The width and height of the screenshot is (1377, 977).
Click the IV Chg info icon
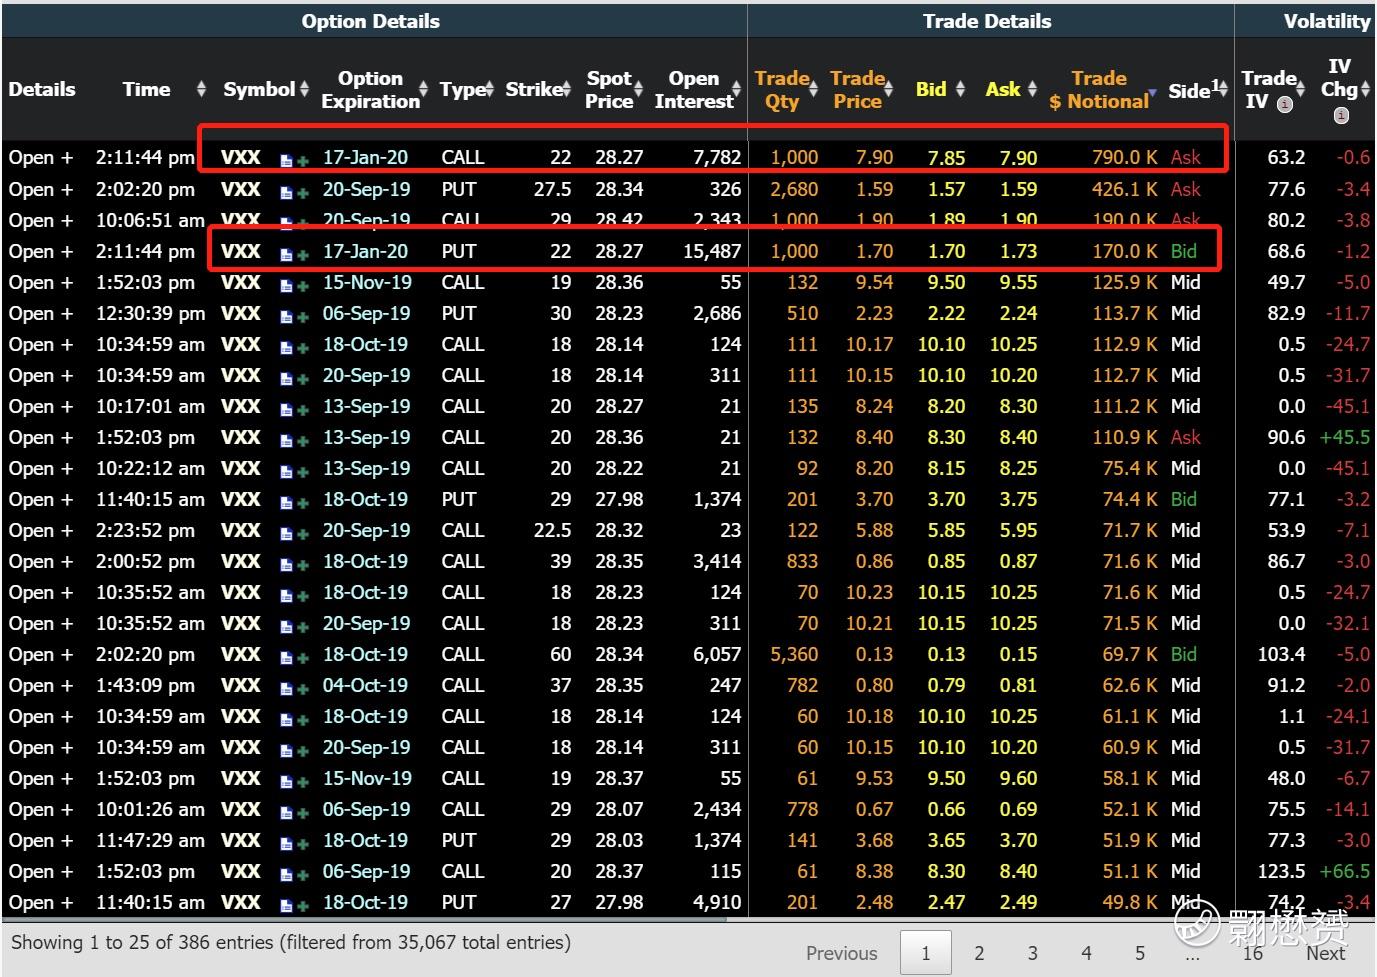pos(1341,115)
